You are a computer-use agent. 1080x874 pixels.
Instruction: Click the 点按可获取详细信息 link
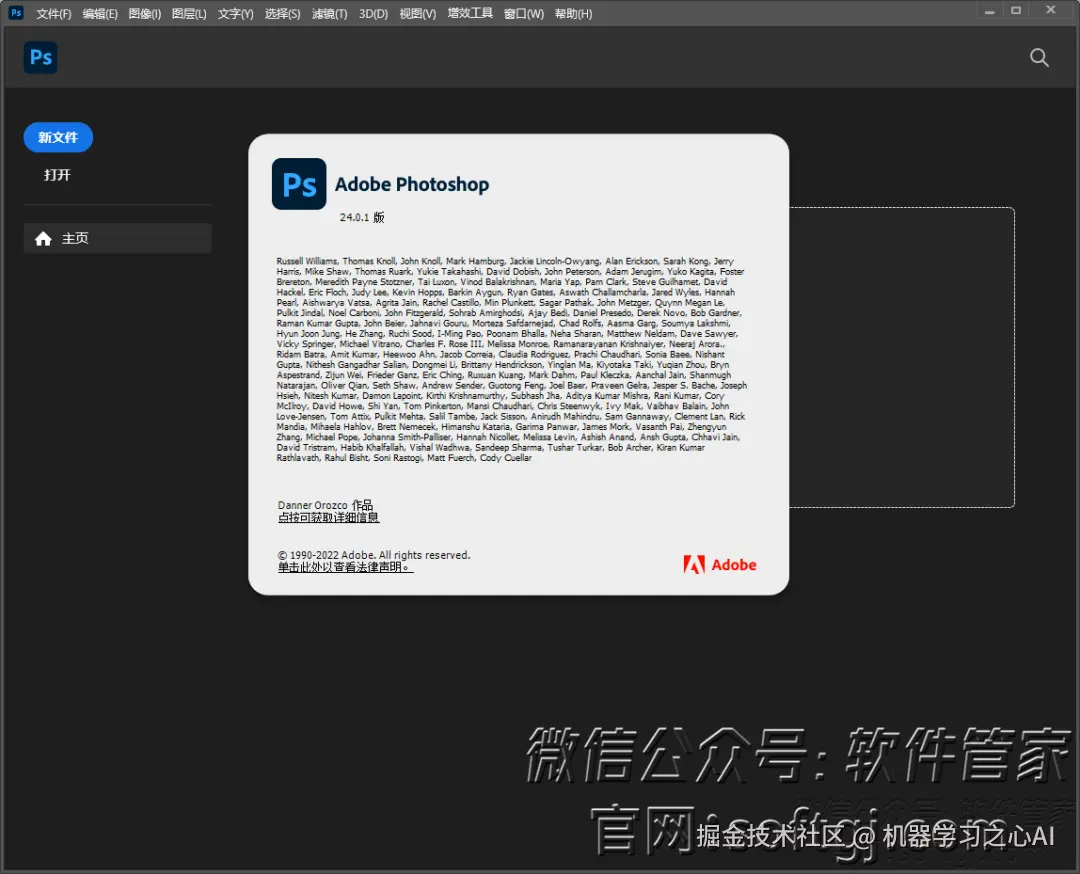[x=329, y=517]
